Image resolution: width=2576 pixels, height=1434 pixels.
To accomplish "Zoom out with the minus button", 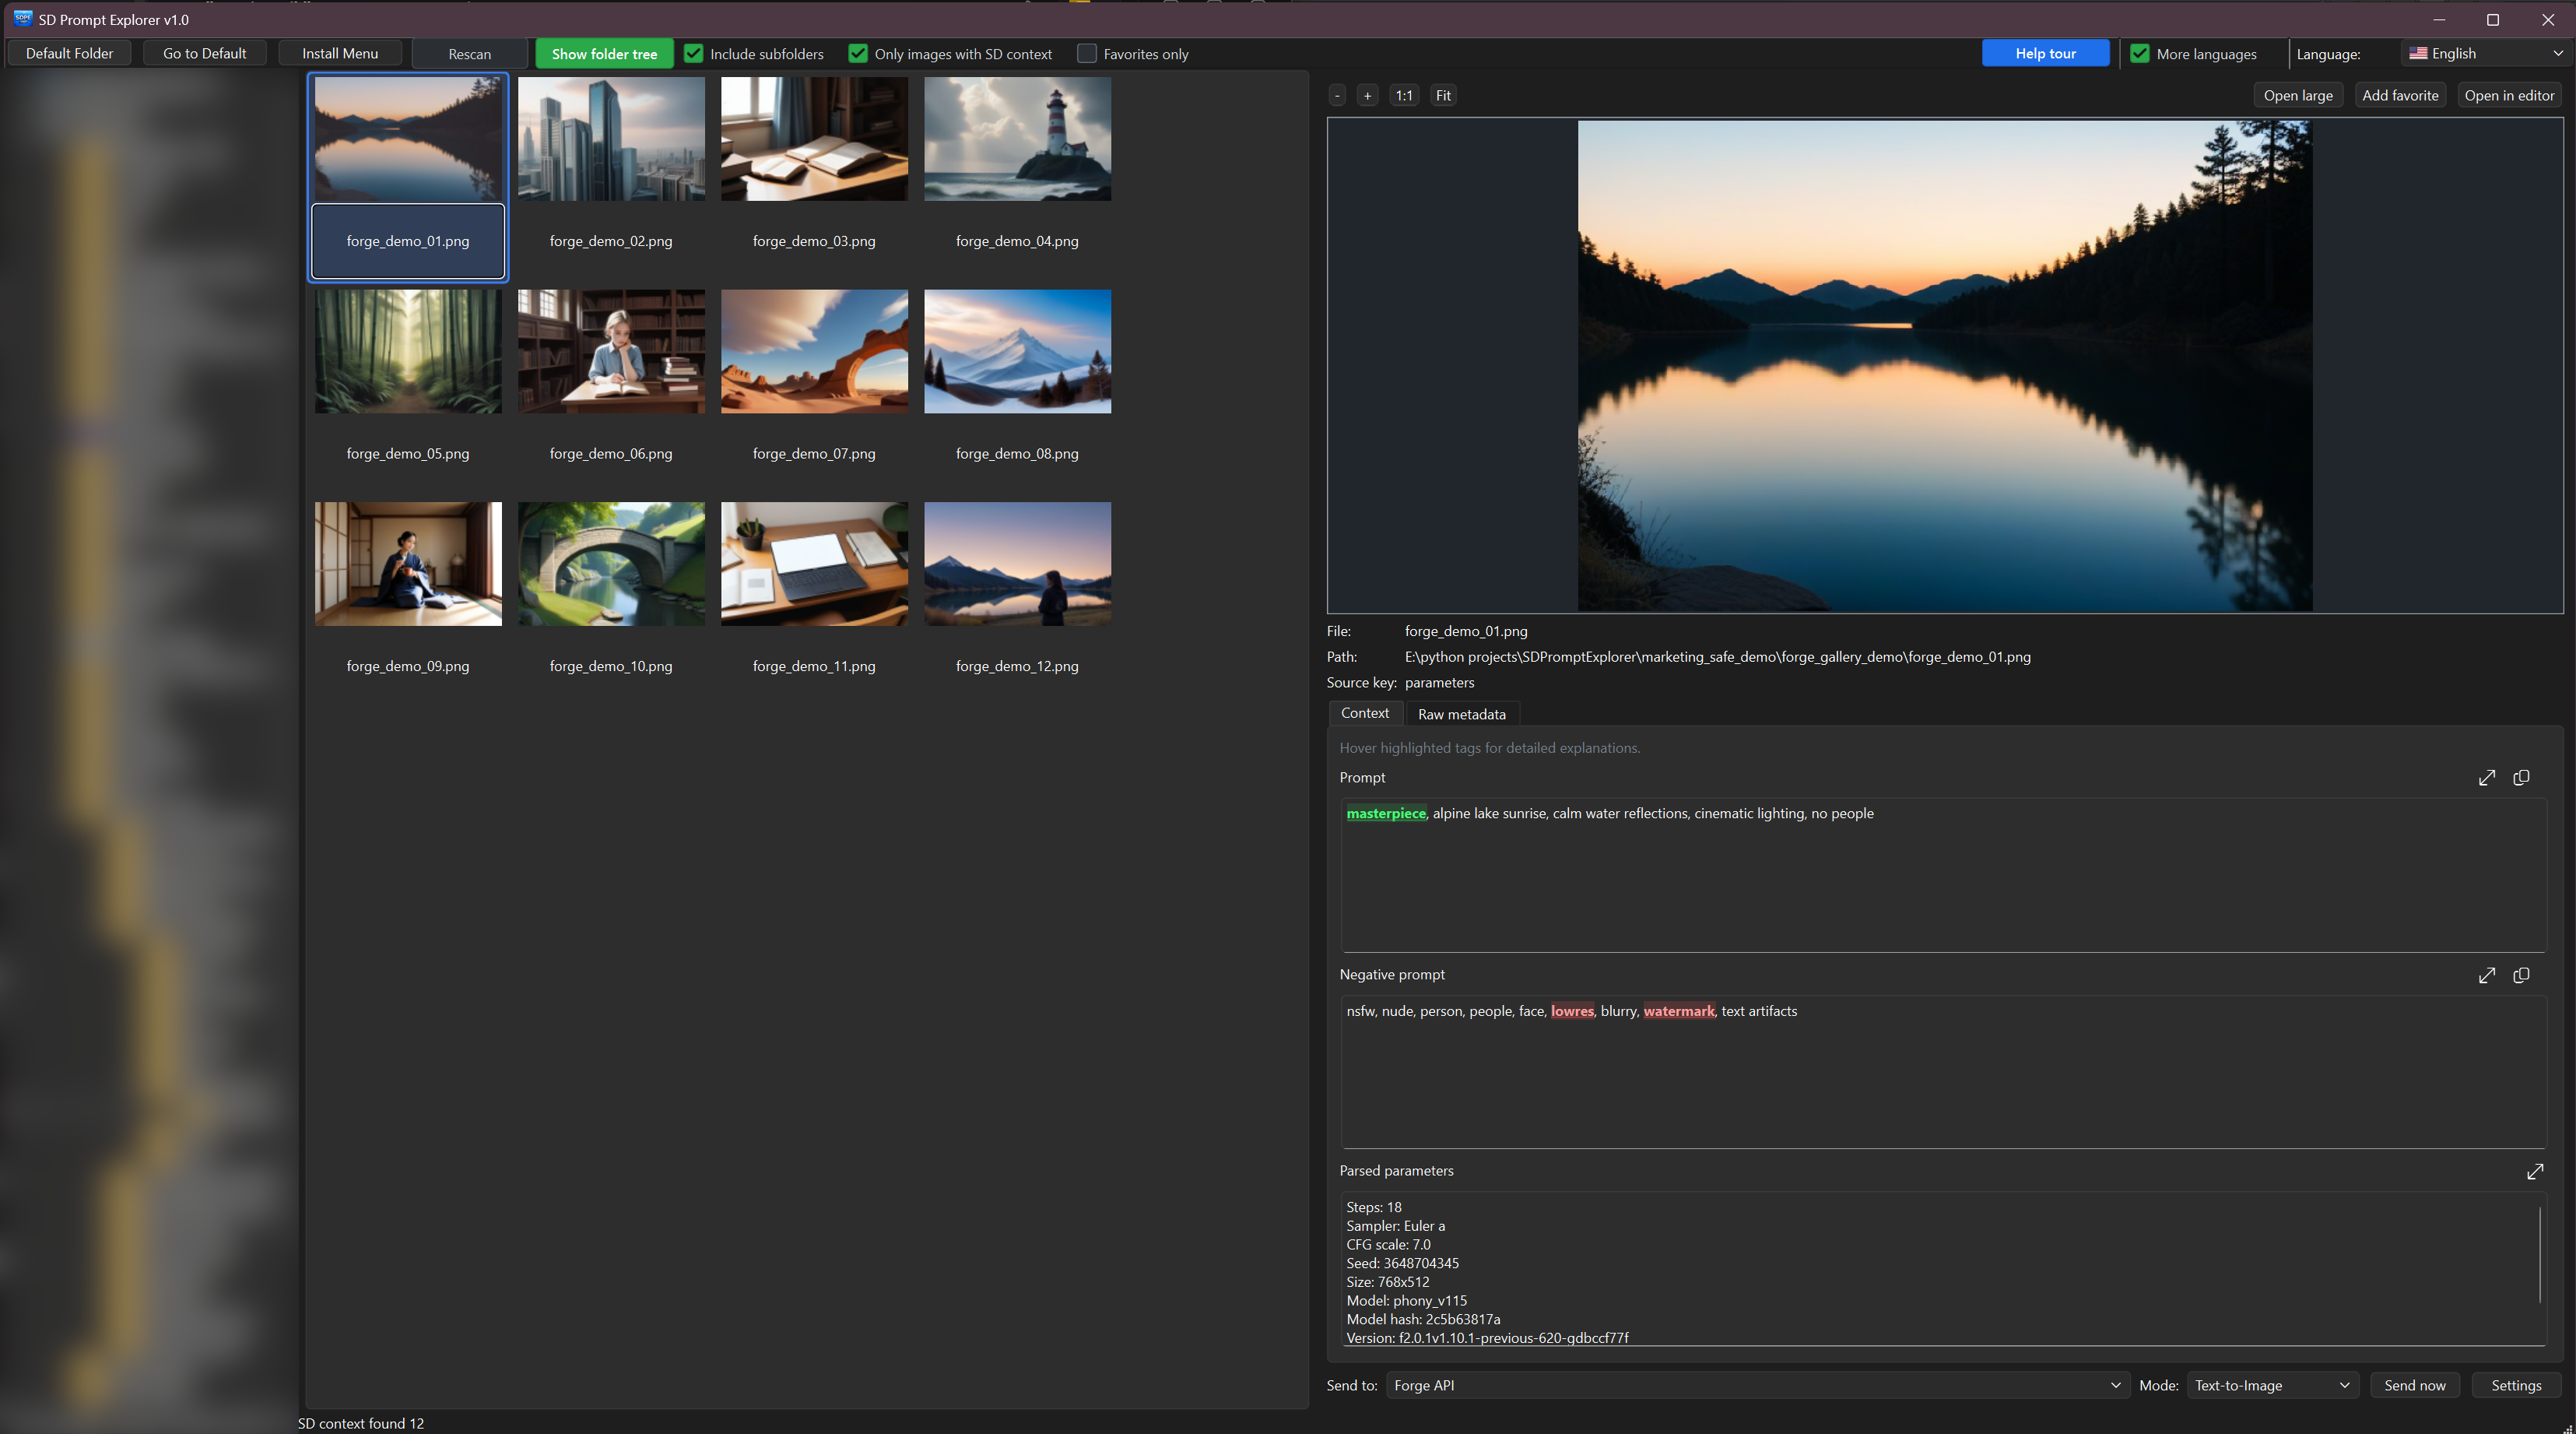I will coord(1337,96).
